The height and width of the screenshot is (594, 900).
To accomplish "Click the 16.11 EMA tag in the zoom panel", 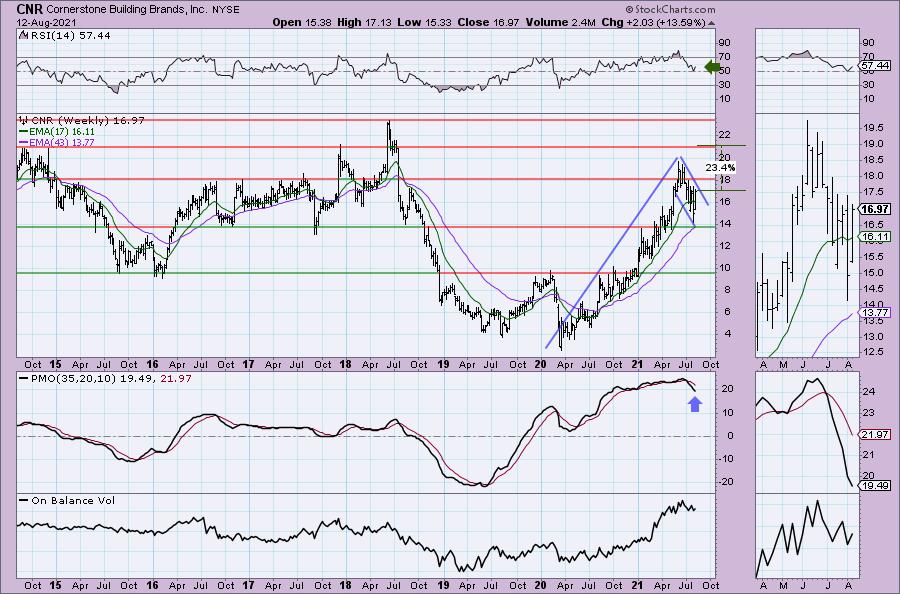I will point(875,236).
